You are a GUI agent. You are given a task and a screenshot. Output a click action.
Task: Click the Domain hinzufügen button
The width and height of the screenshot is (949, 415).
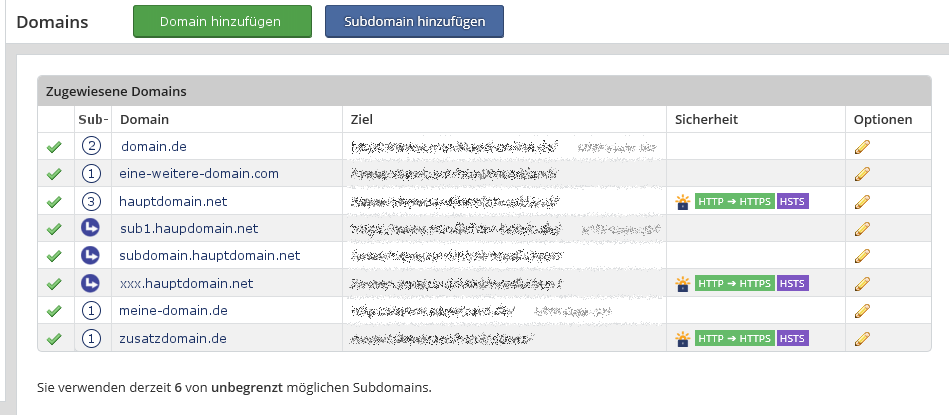point(221,21)
